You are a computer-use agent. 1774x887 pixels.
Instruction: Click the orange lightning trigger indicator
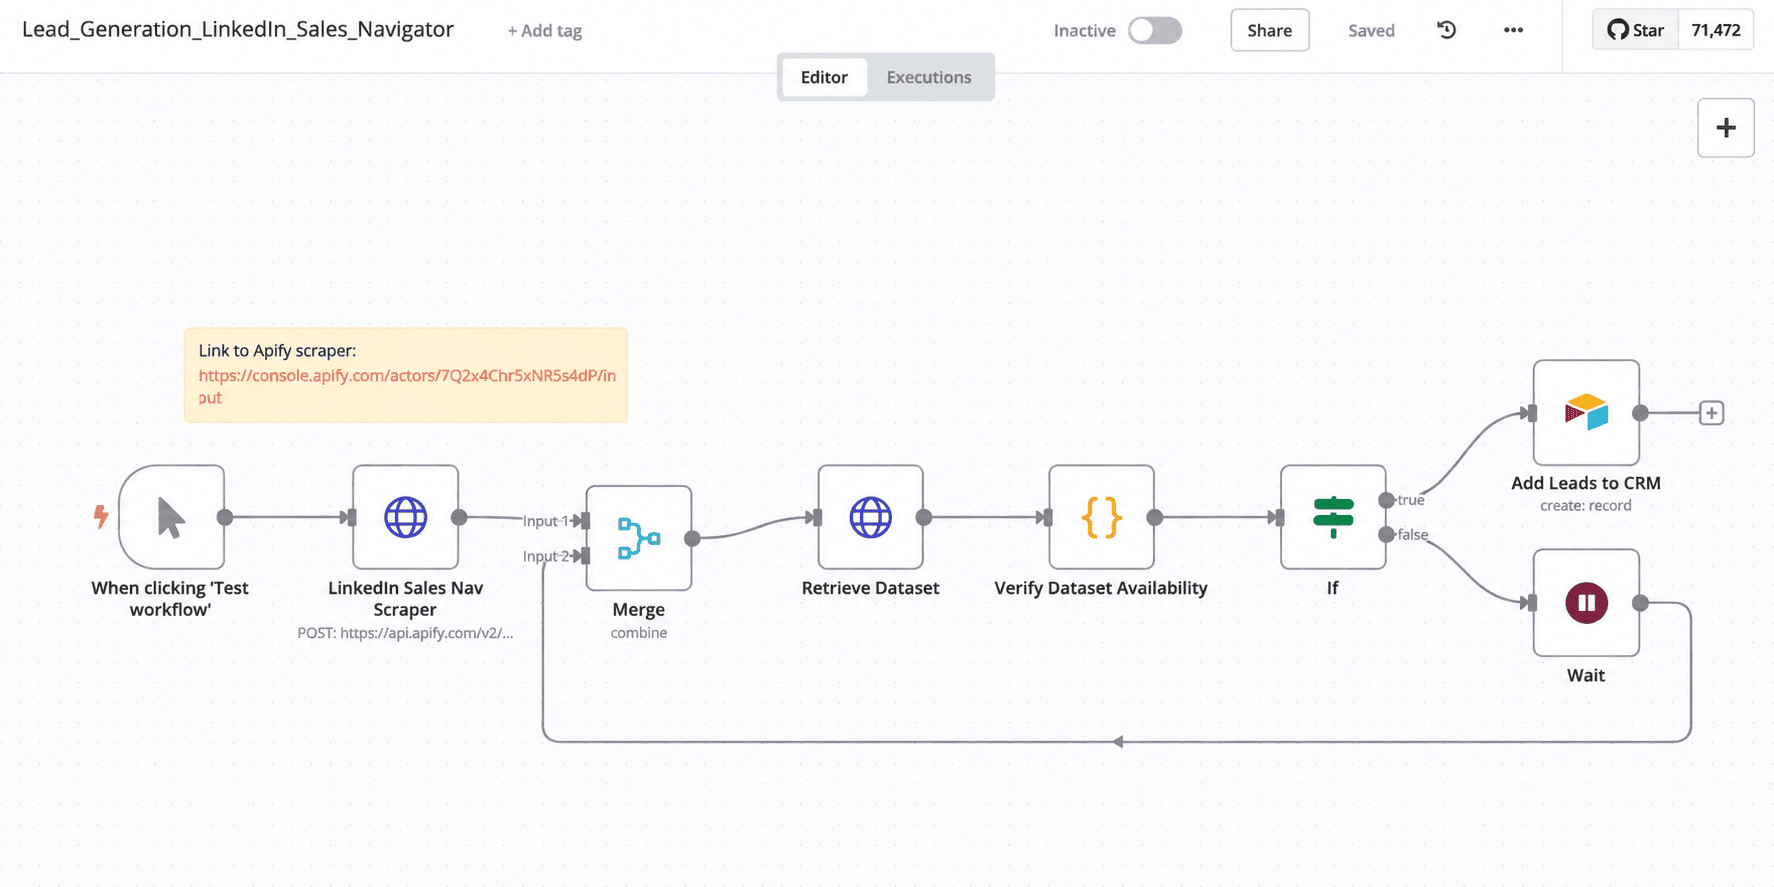point(101,516)
